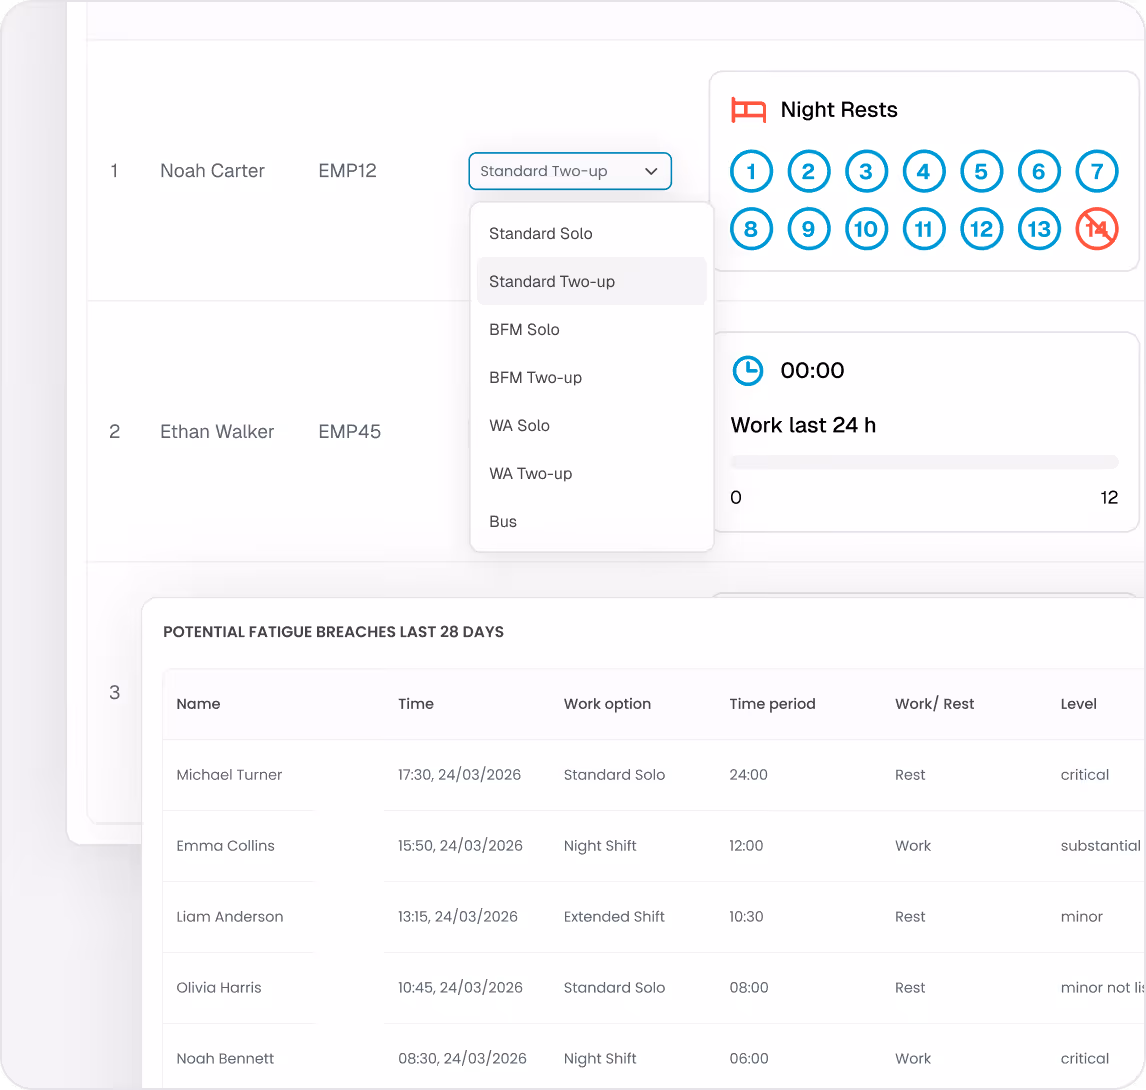Viewport: 1146px width, 1090px height.
Task: Click the 17:30, 24/03/2026 time cell
Action: point(459,775)
